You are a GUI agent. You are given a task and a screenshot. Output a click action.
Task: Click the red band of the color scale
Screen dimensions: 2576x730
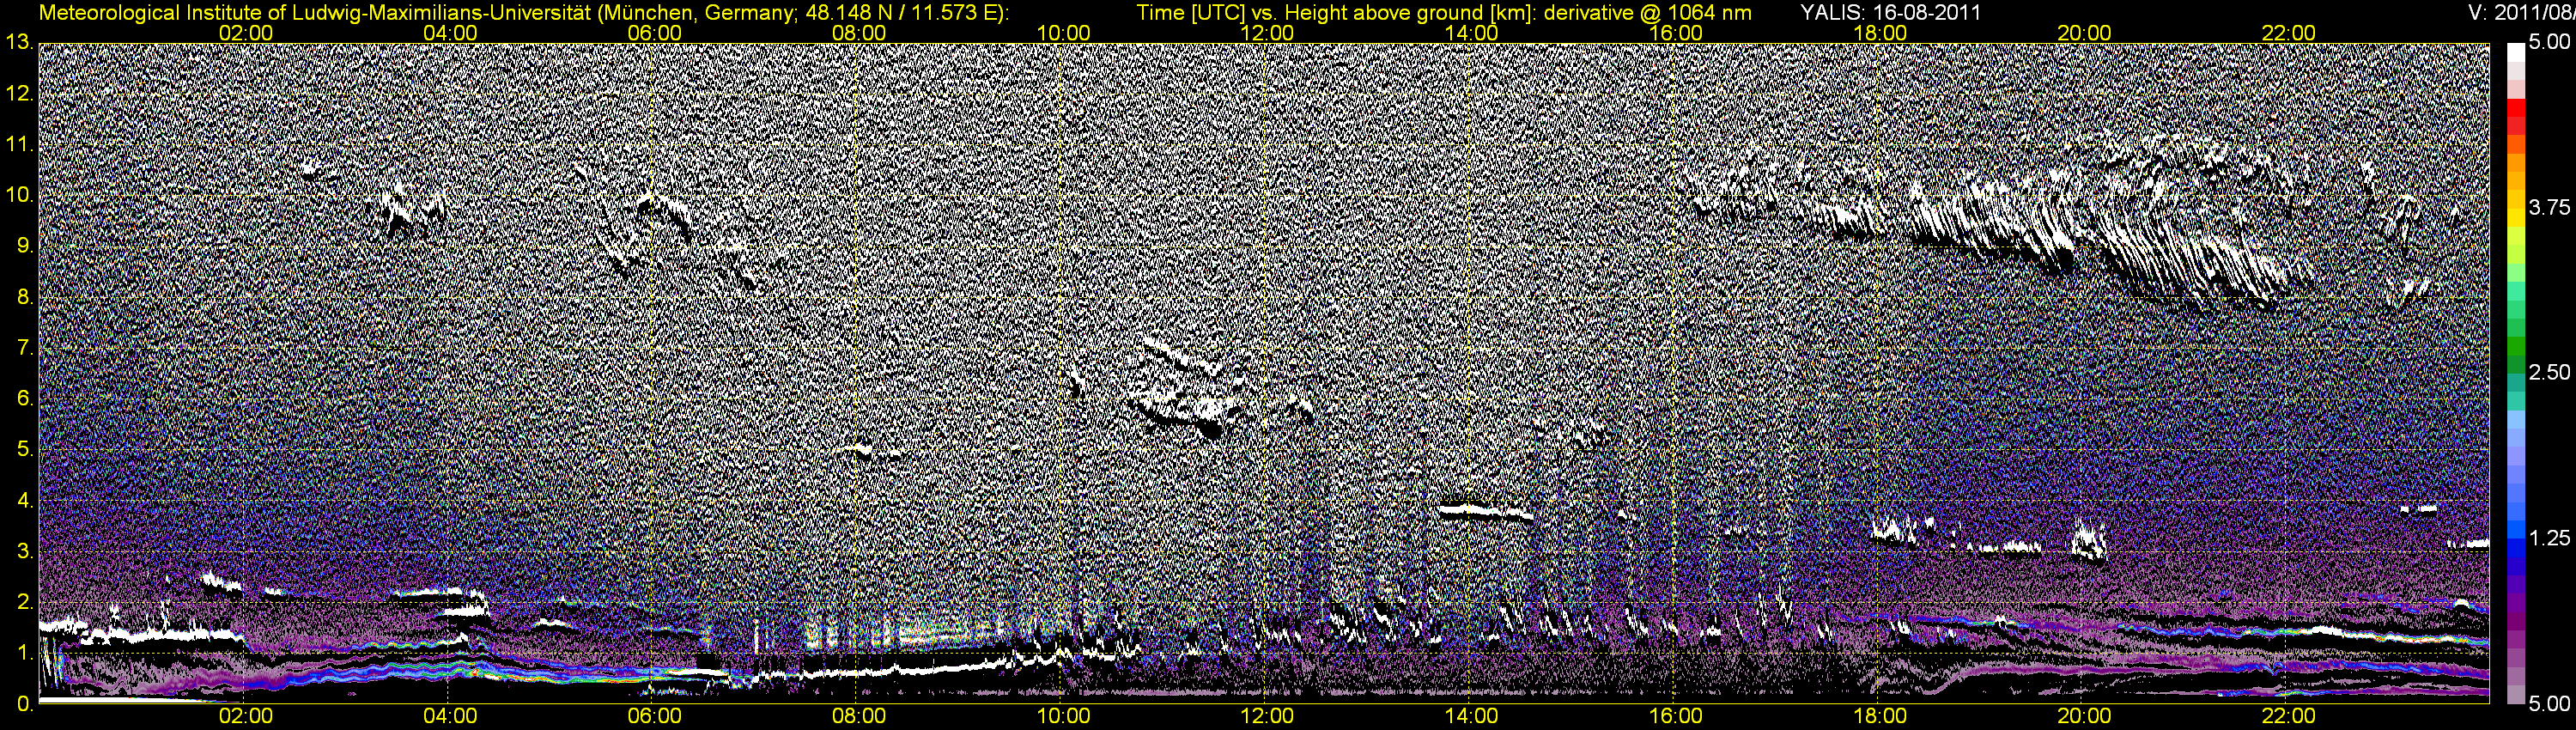[x=2515, y=109]
